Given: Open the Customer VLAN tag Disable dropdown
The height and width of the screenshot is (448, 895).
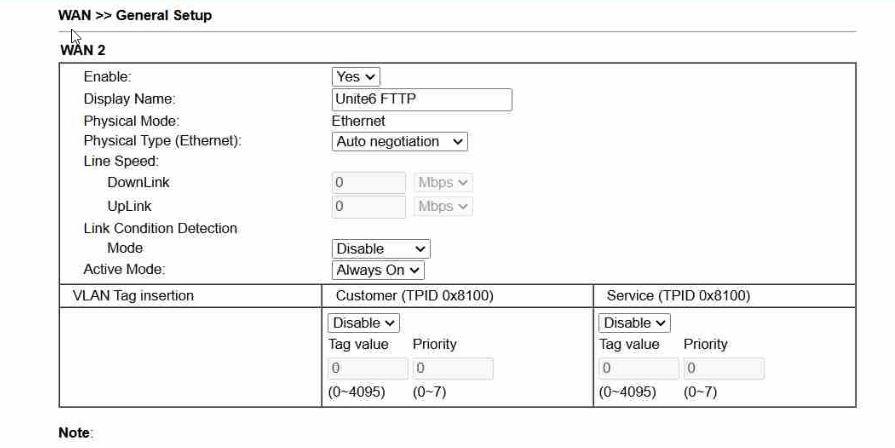Looking at the screenshot, I should point(363,323).
